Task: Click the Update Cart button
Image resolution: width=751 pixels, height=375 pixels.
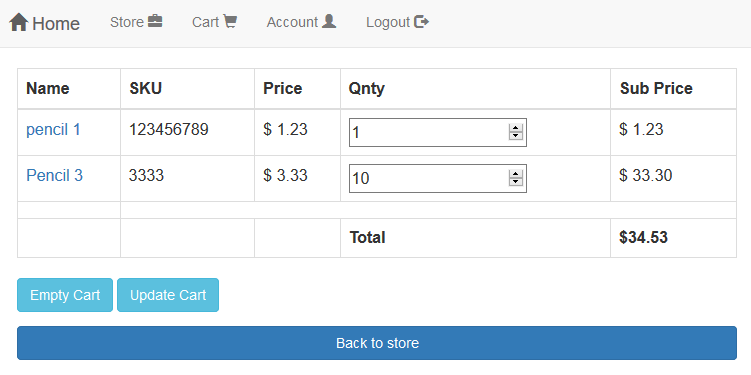Action: pos(168,295)
